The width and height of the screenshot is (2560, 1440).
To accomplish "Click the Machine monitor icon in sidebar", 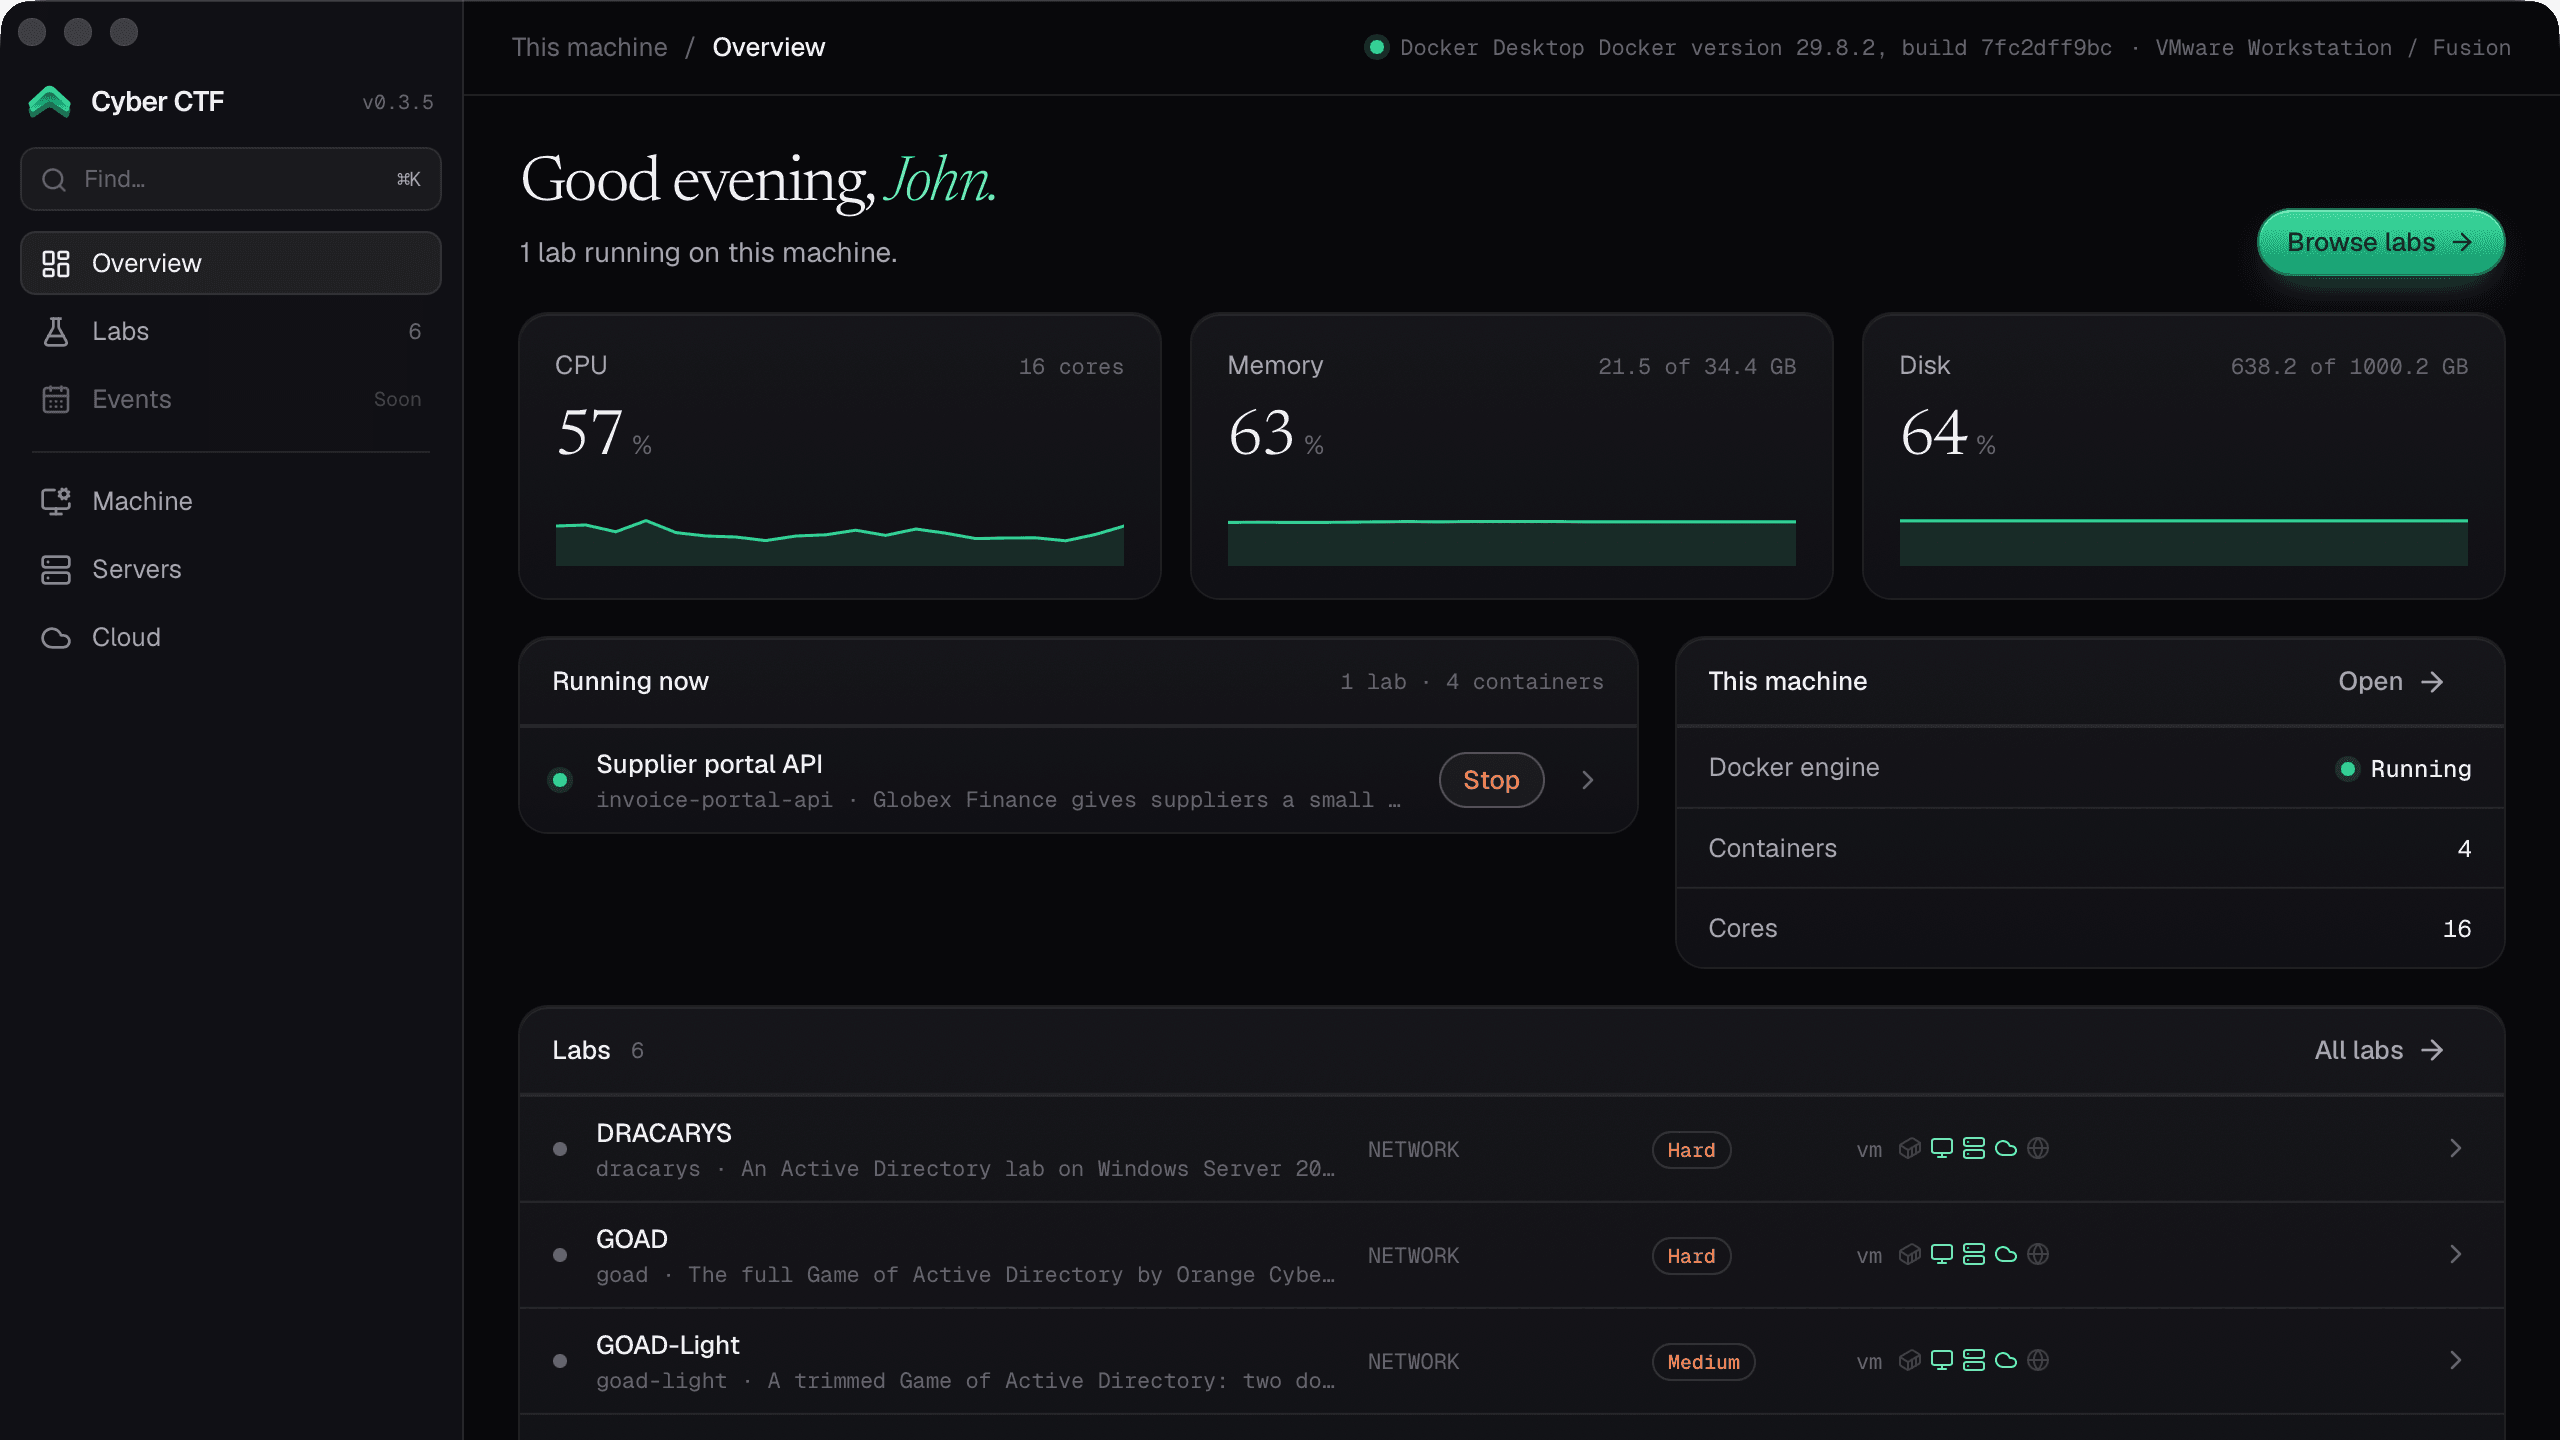I will 56,501.
